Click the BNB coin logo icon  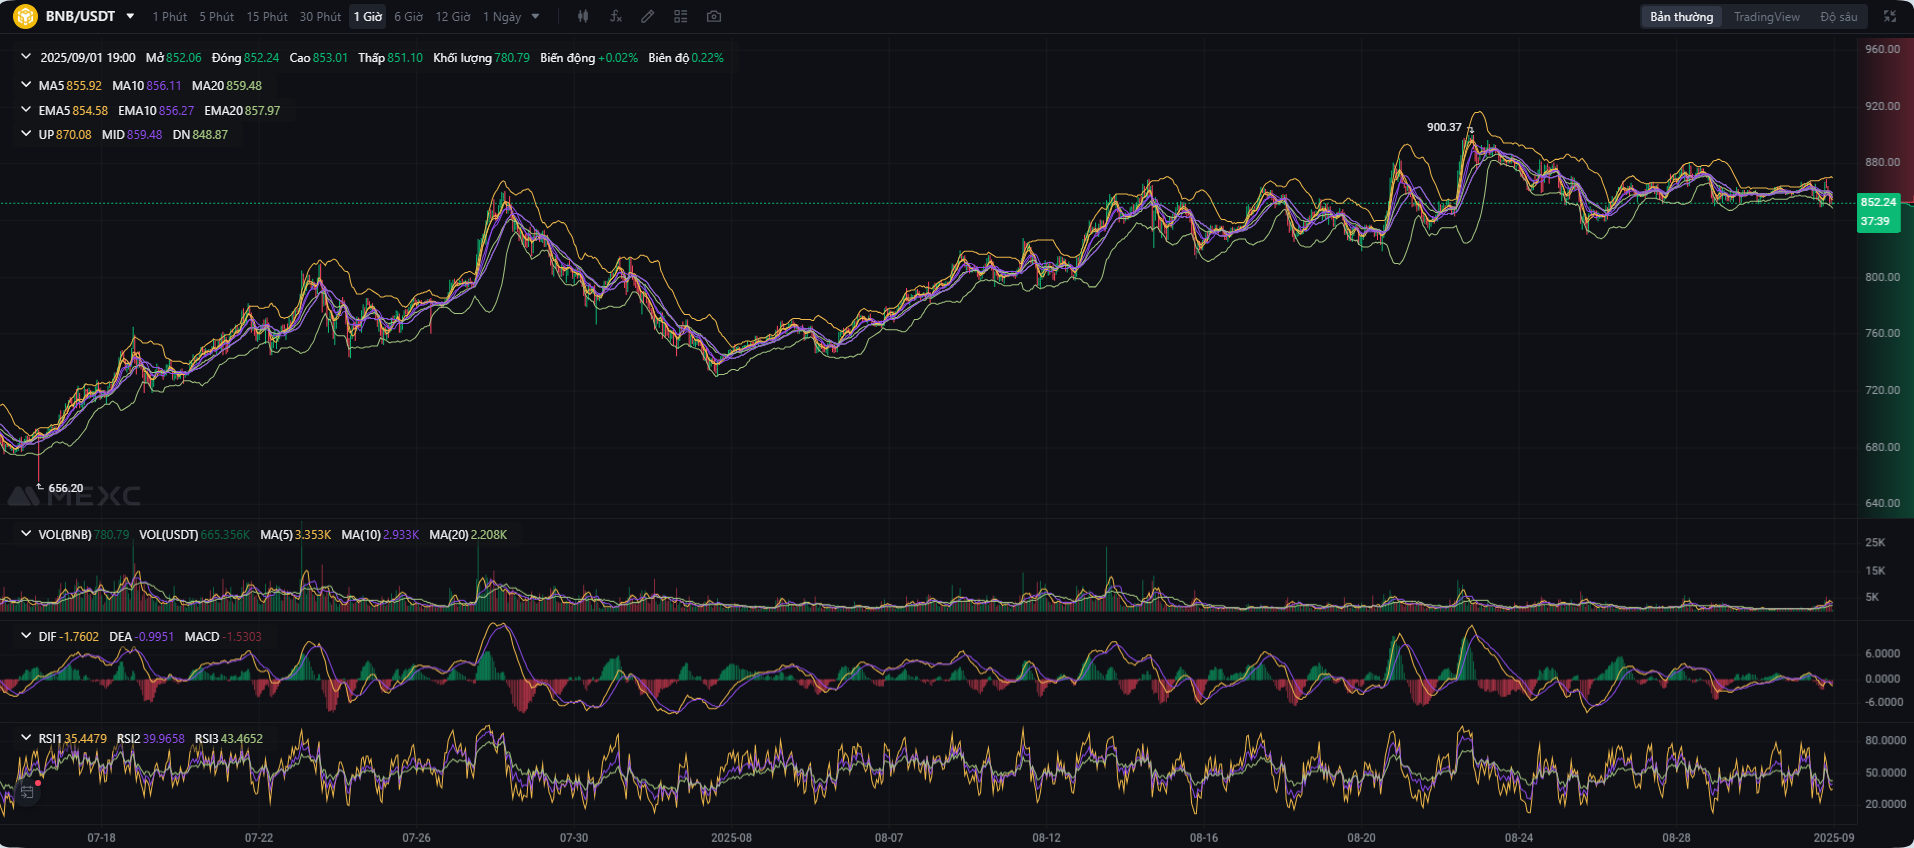click(25, 16)
